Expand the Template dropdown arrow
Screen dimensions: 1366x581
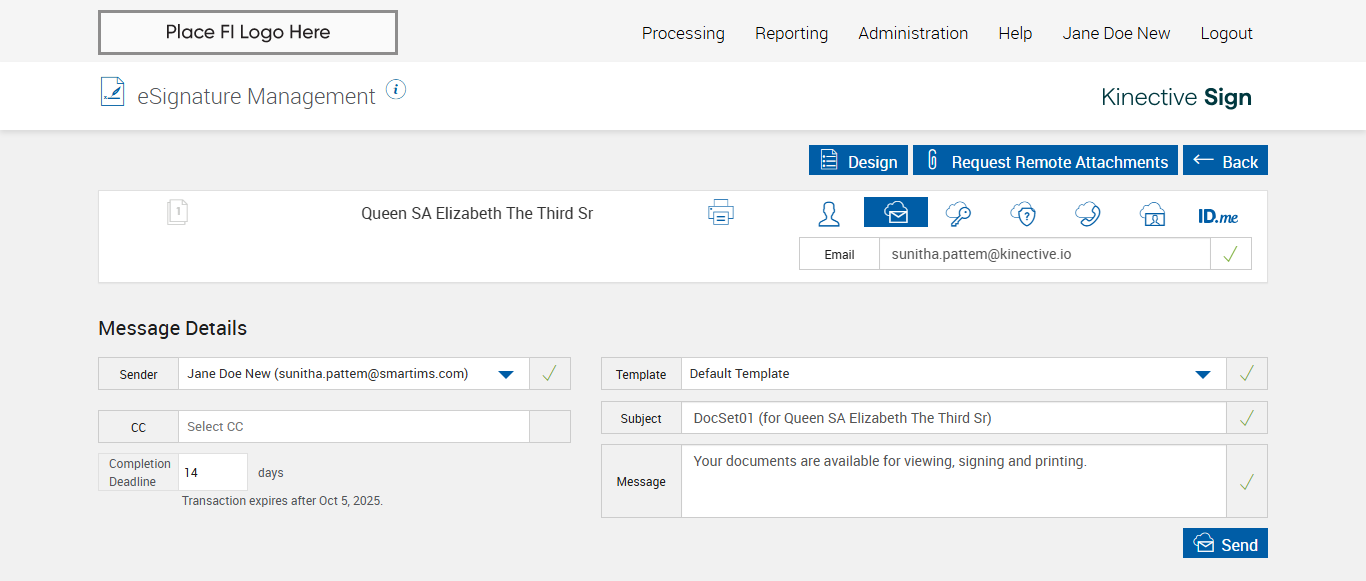(x=1203, y=374)
